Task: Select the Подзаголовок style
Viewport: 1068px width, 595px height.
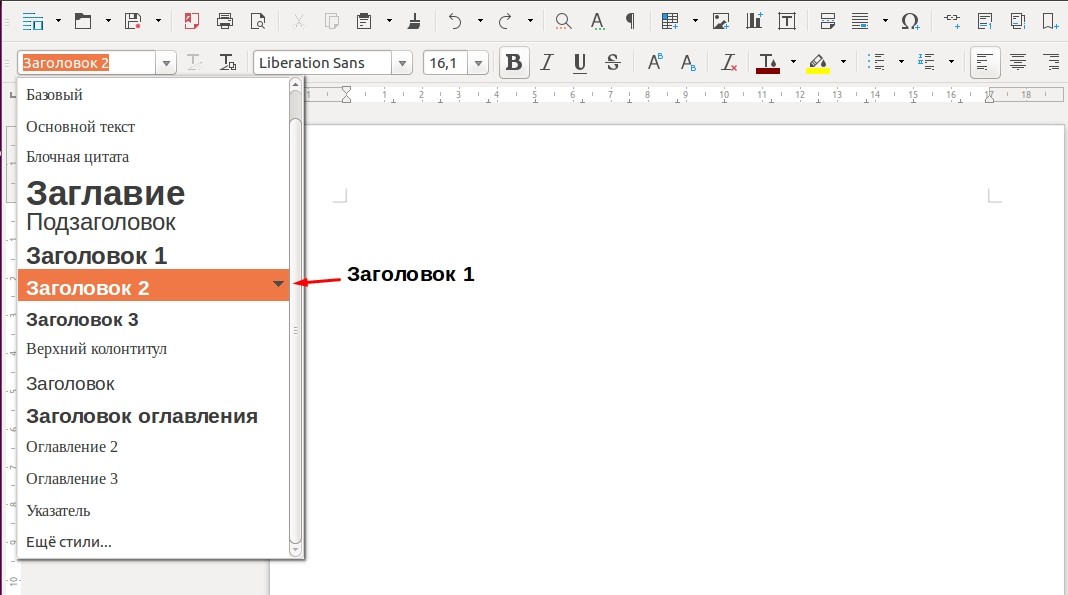Action: (153, 222)
